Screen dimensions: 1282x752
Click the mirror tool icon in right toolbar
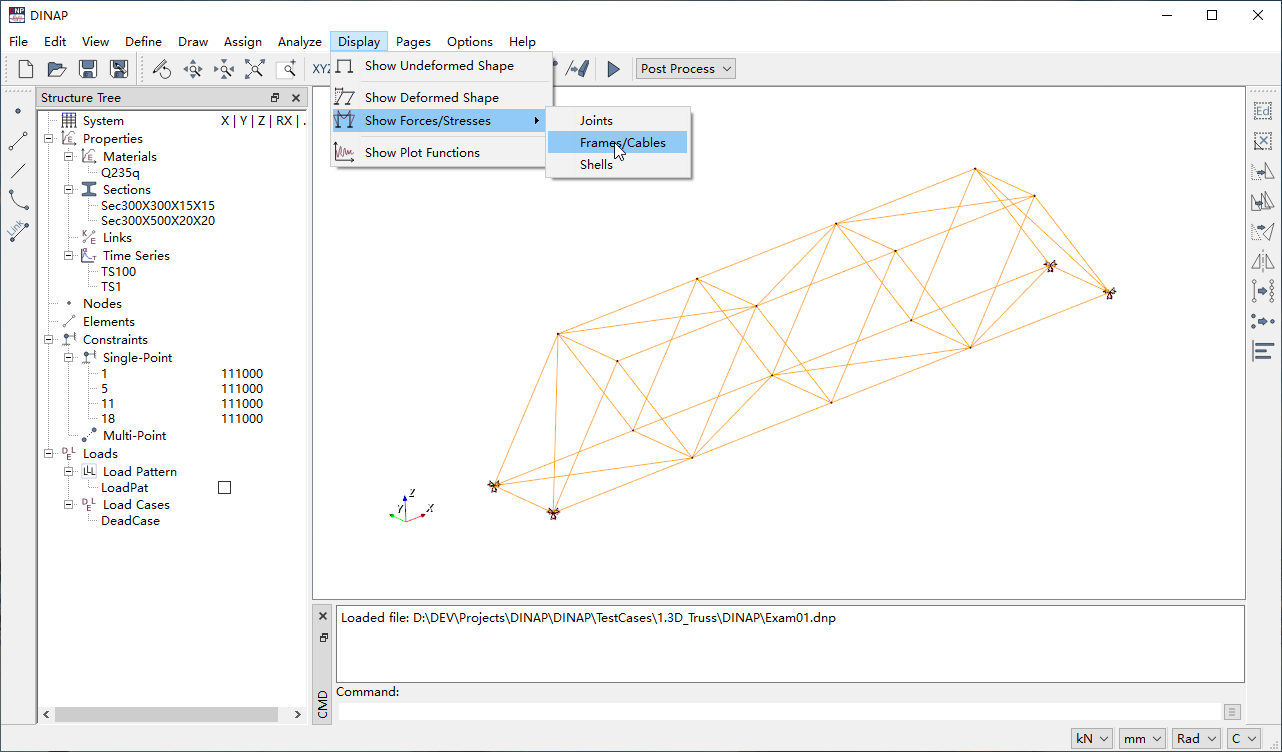pyautogui.click(x=1262, y=262)
